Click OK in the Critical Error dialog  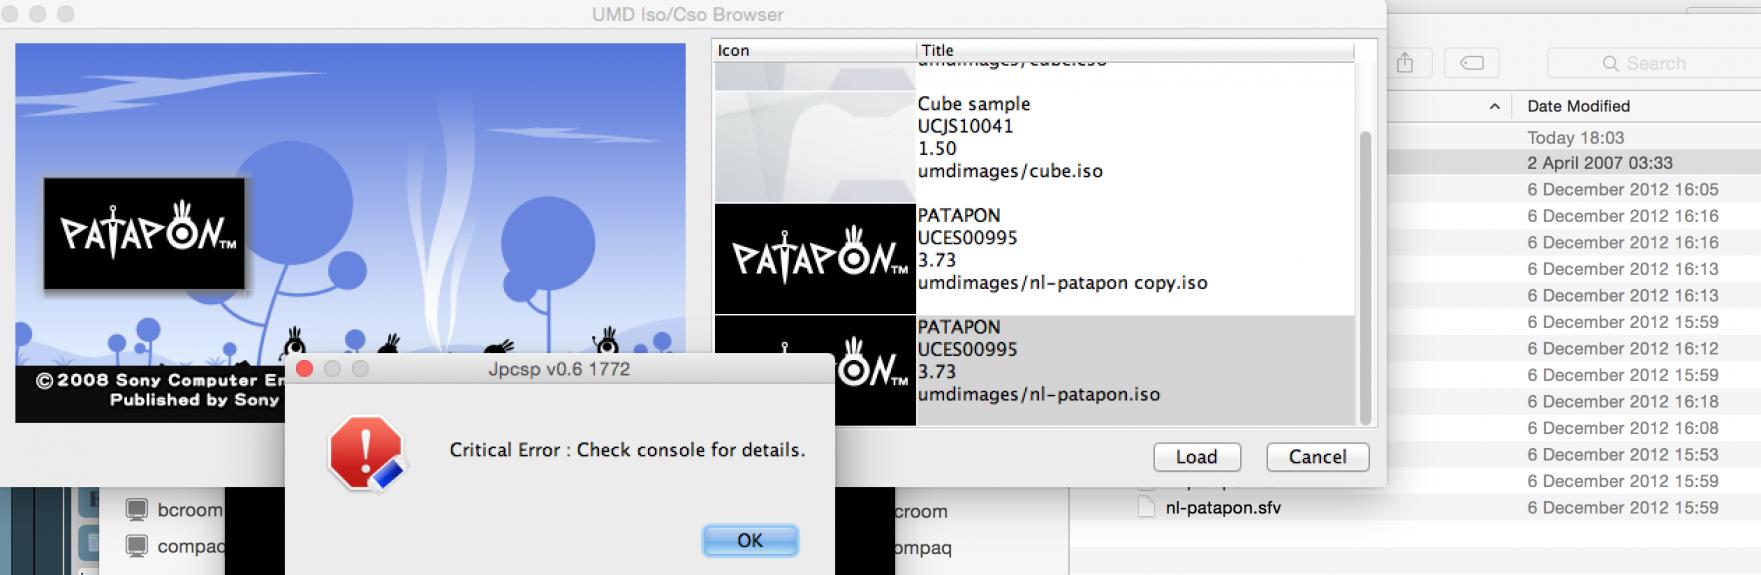pos(750,541)
